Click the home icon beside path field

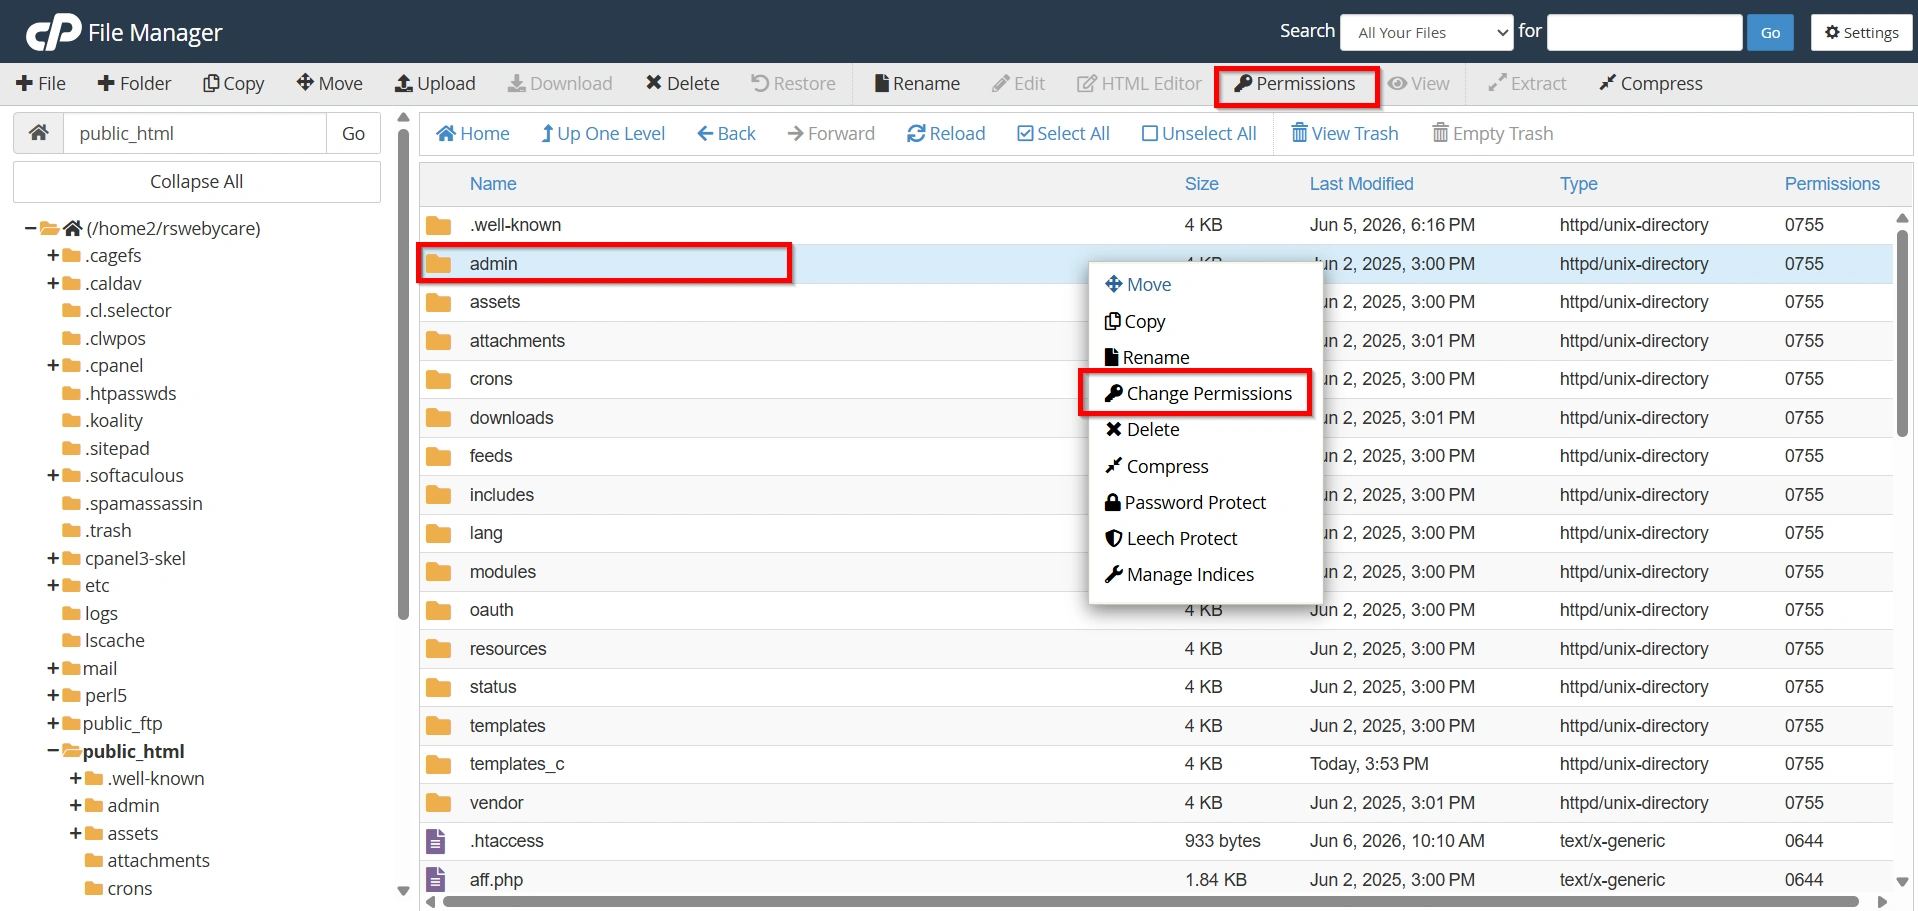coord(39,133)
